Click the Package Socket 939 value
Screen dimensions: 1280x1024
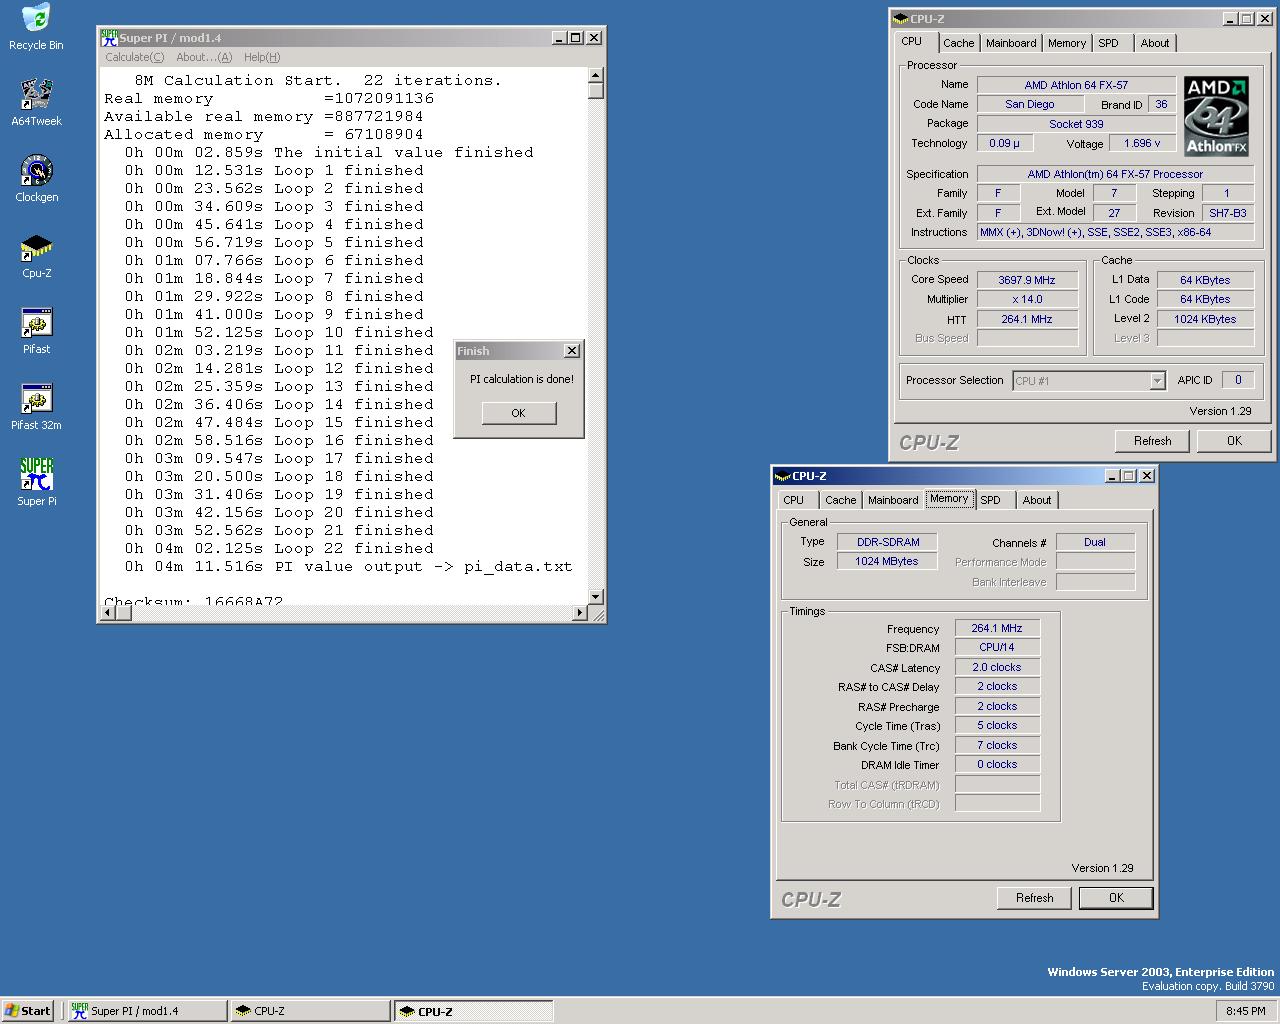click(1076, 124)
